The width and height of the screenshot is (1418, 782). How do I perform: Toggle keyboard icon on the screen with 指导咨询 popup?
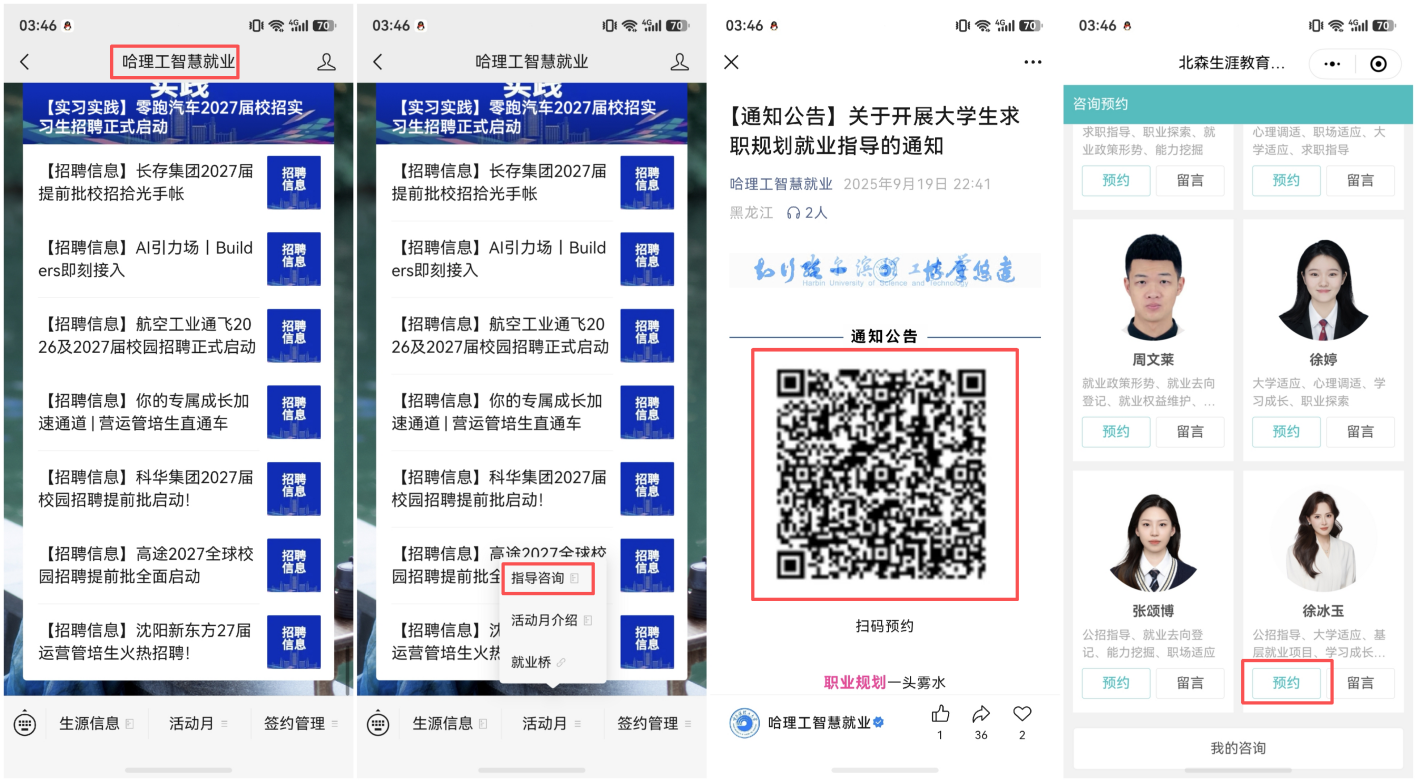coord(378,723)
